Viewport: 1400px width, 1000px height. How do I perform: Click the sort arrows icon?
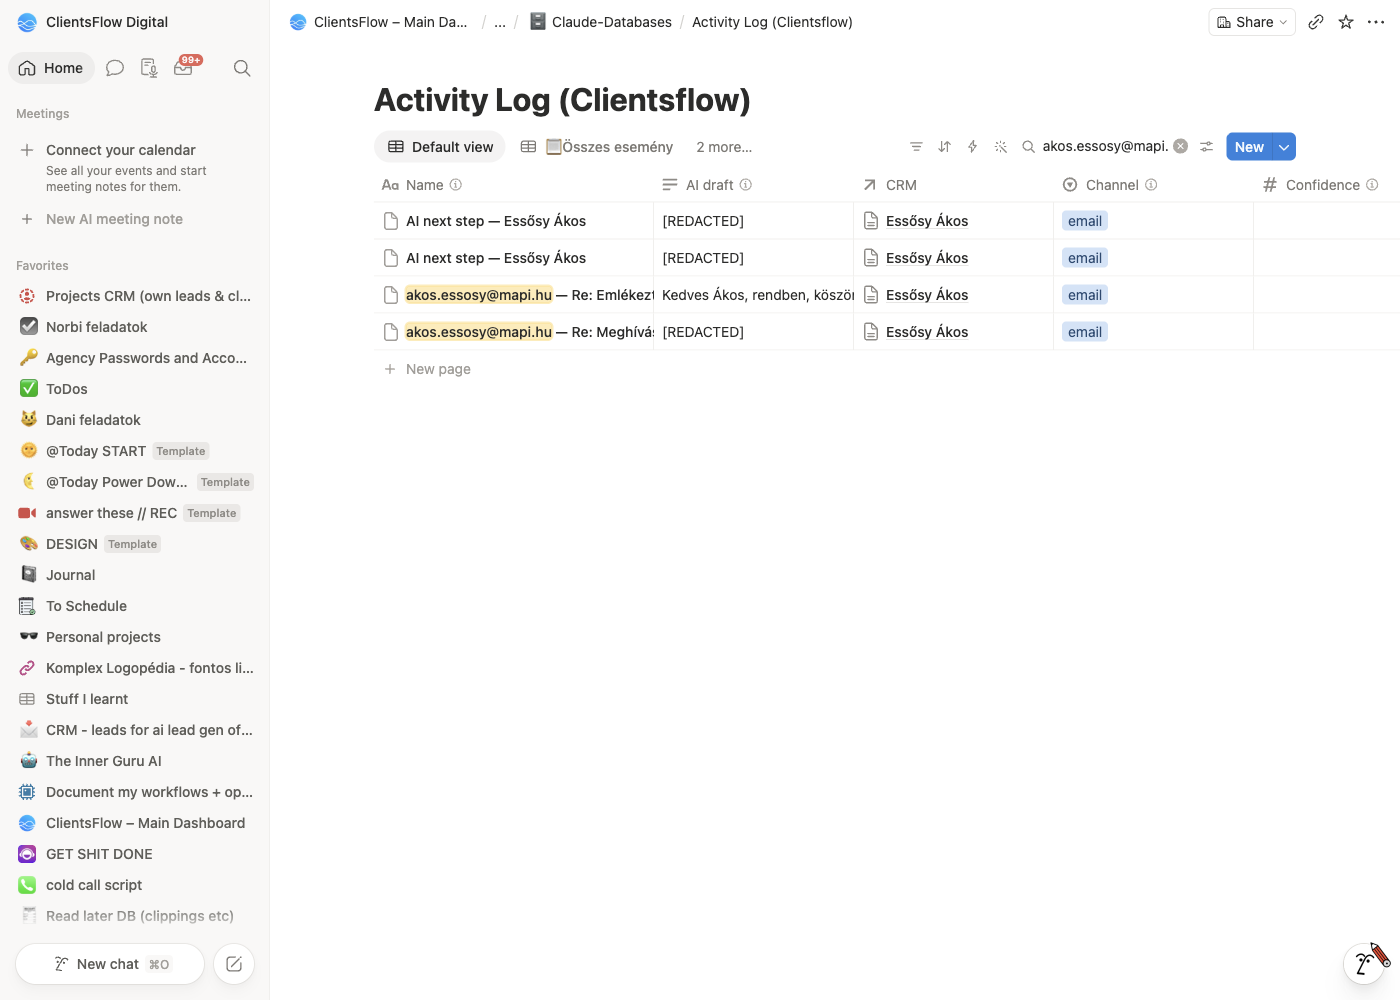click(x=944, y=147)
